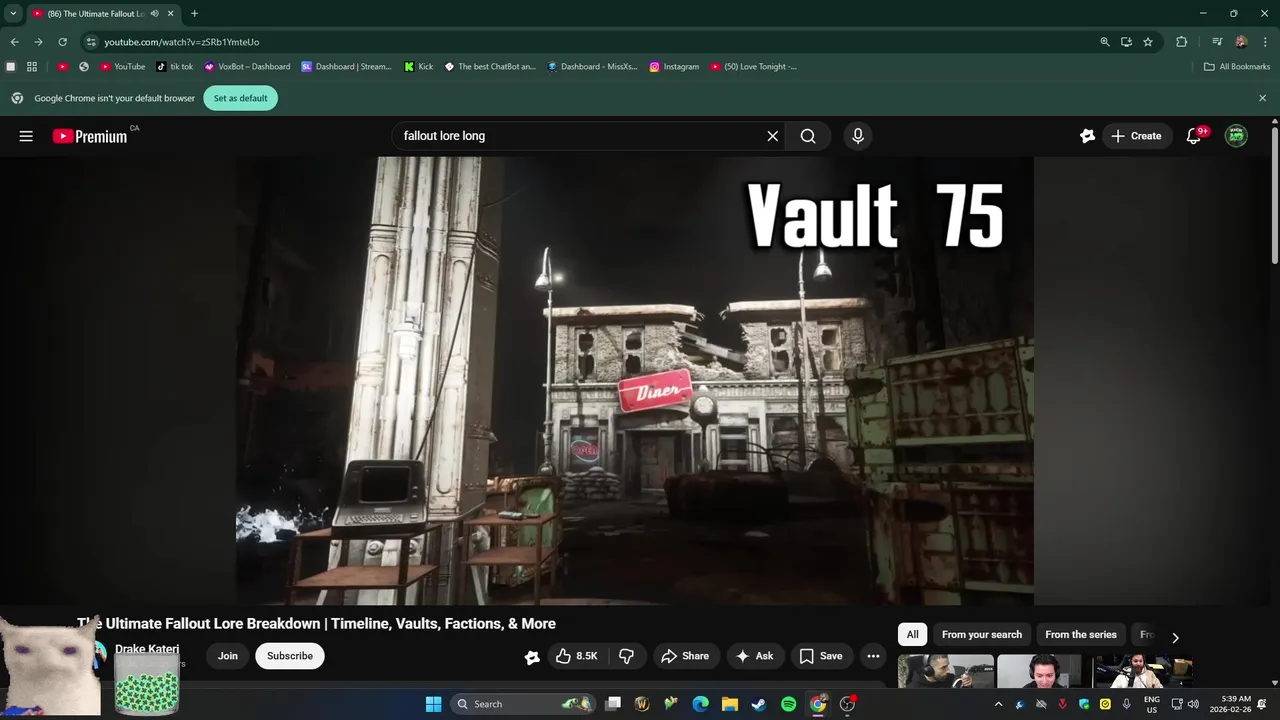Screen dimensions: 1280x720
Task: Open the Dashboard | Stream... bookmark
Action: point(347,67)
